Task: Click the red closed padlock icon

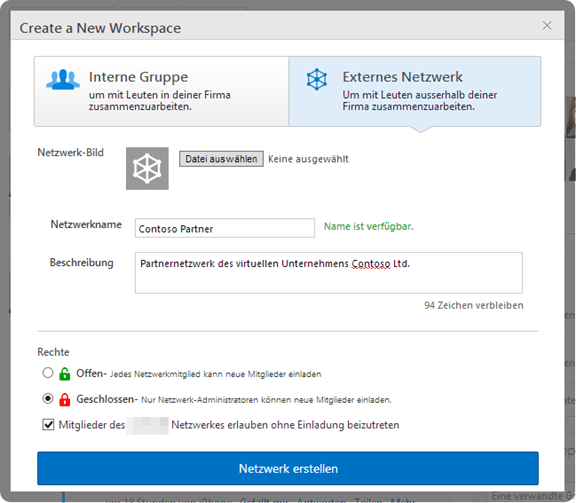Action: tap(65, 399)
